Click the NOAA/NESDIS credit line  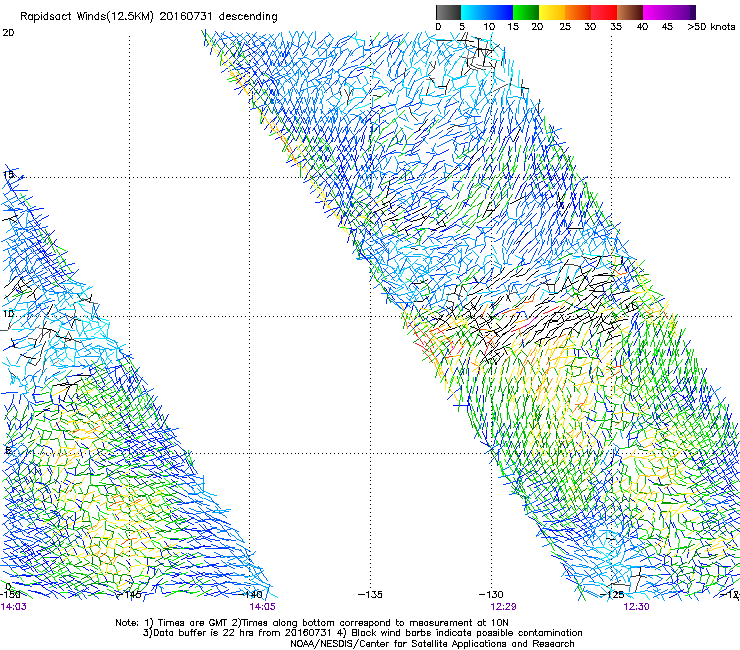tap(432, 644)
